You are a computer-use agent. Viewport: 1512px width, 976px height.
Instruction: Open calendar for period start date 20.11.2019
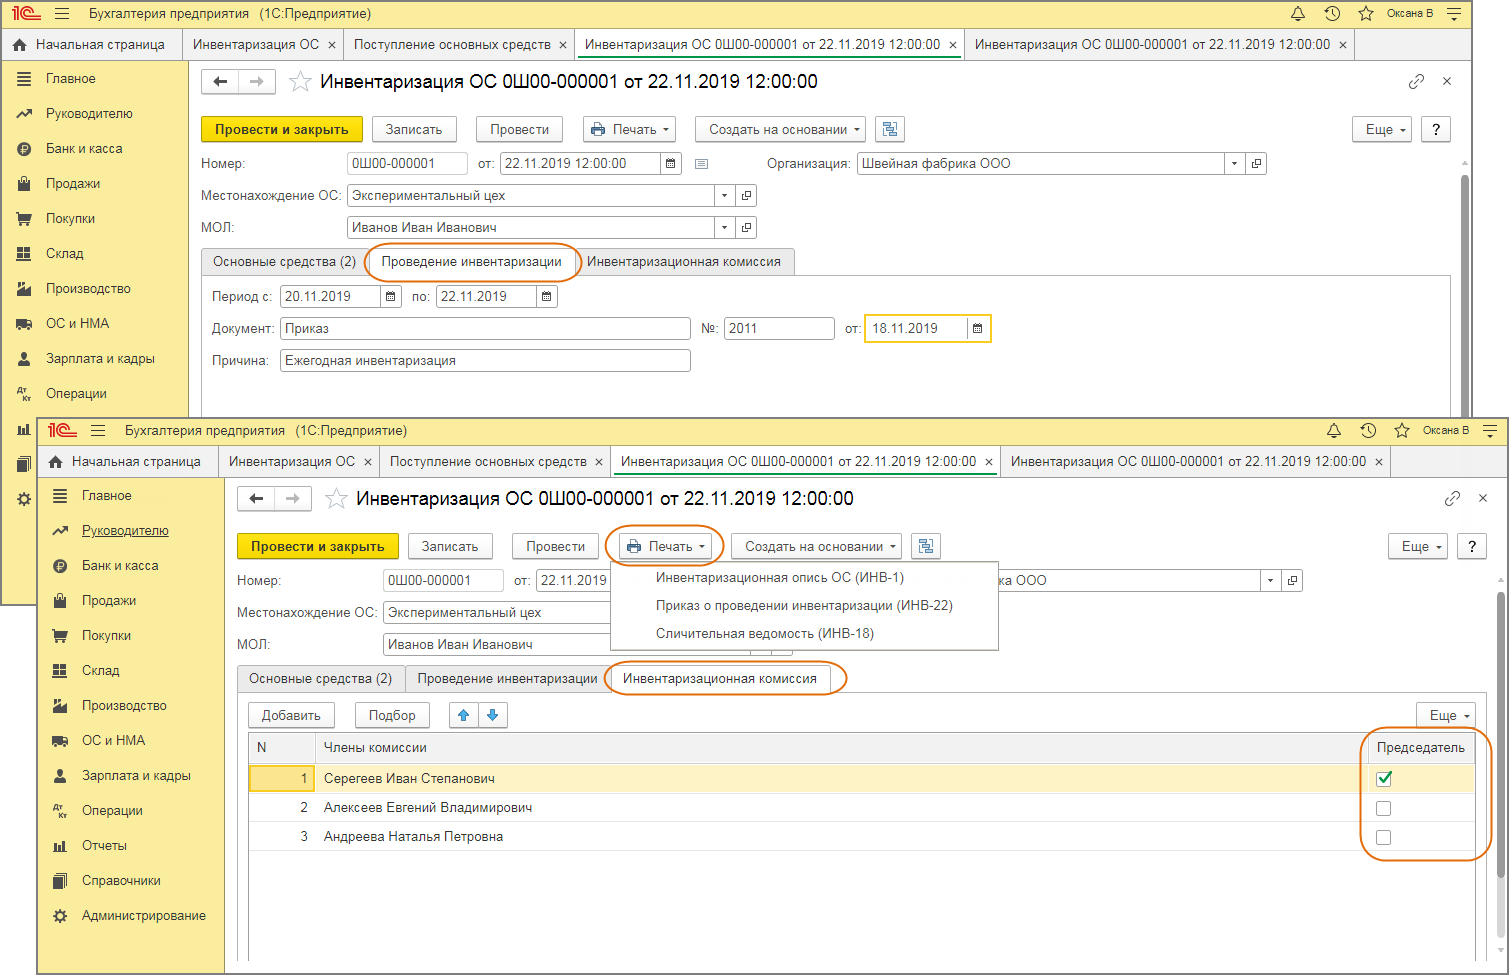[x=391, y=296]
